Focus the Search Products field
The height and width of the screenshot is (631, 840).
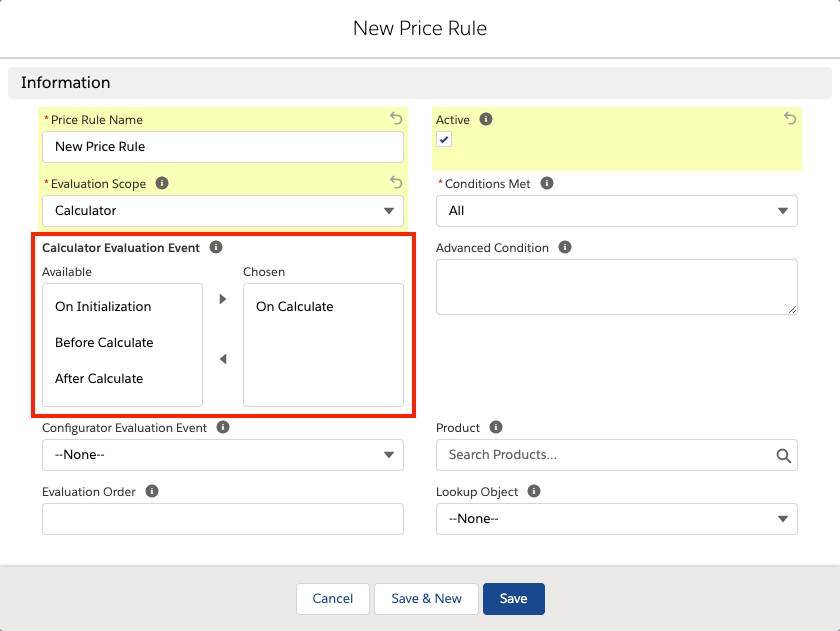[x=617, y=455]
